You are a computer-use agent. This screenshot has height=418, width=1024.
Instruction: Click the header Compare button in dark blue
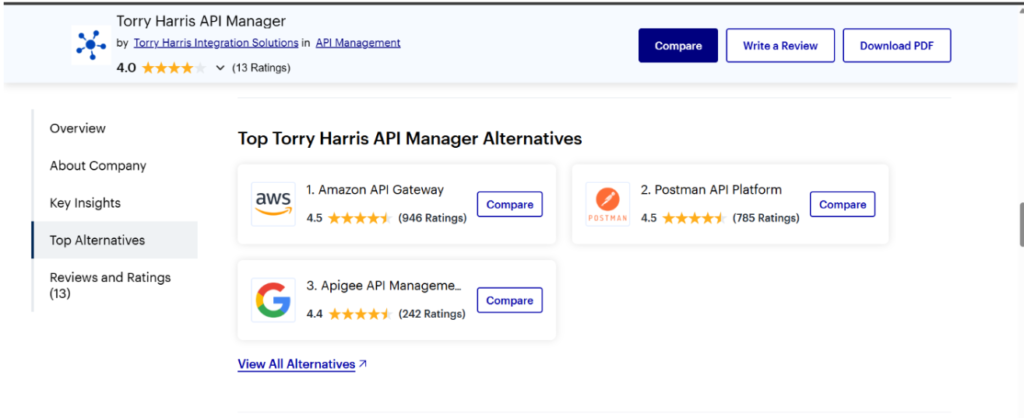pos(678,46)
